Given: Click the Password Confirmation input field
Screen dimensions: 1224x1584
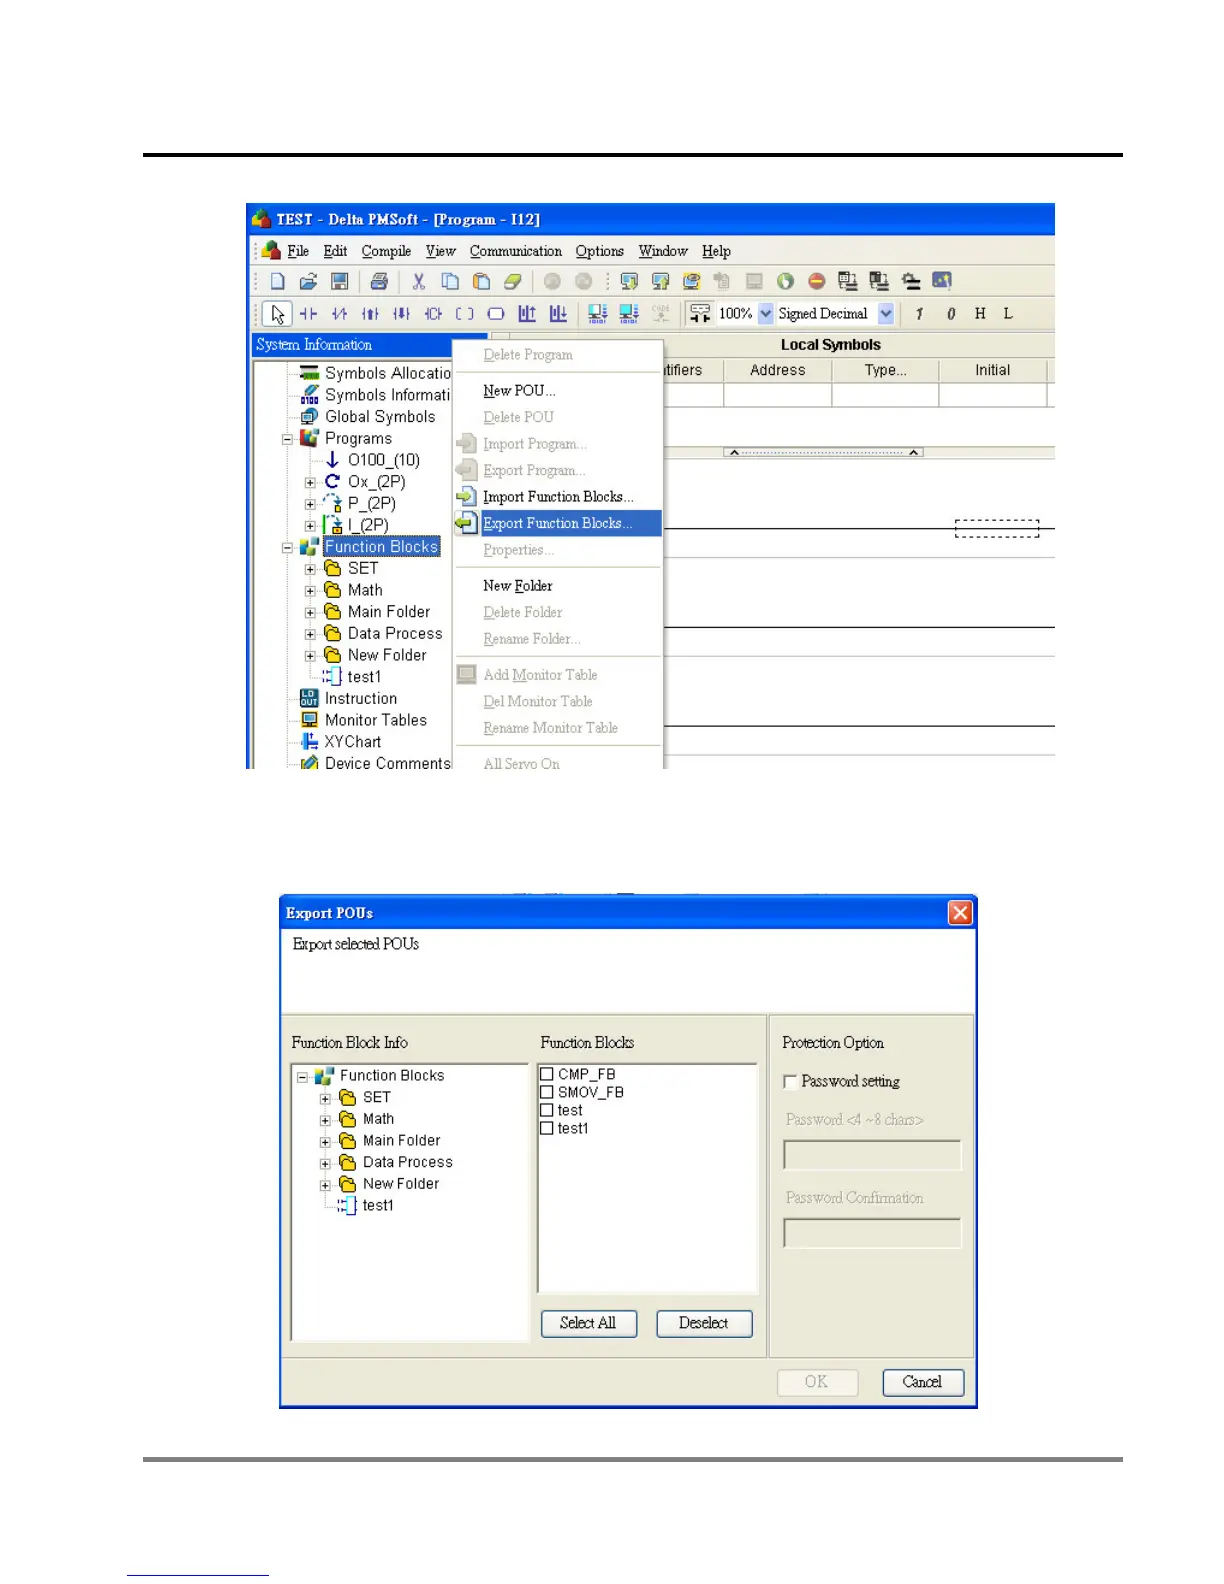Looking at the screenshot, I should [872, 1233].
